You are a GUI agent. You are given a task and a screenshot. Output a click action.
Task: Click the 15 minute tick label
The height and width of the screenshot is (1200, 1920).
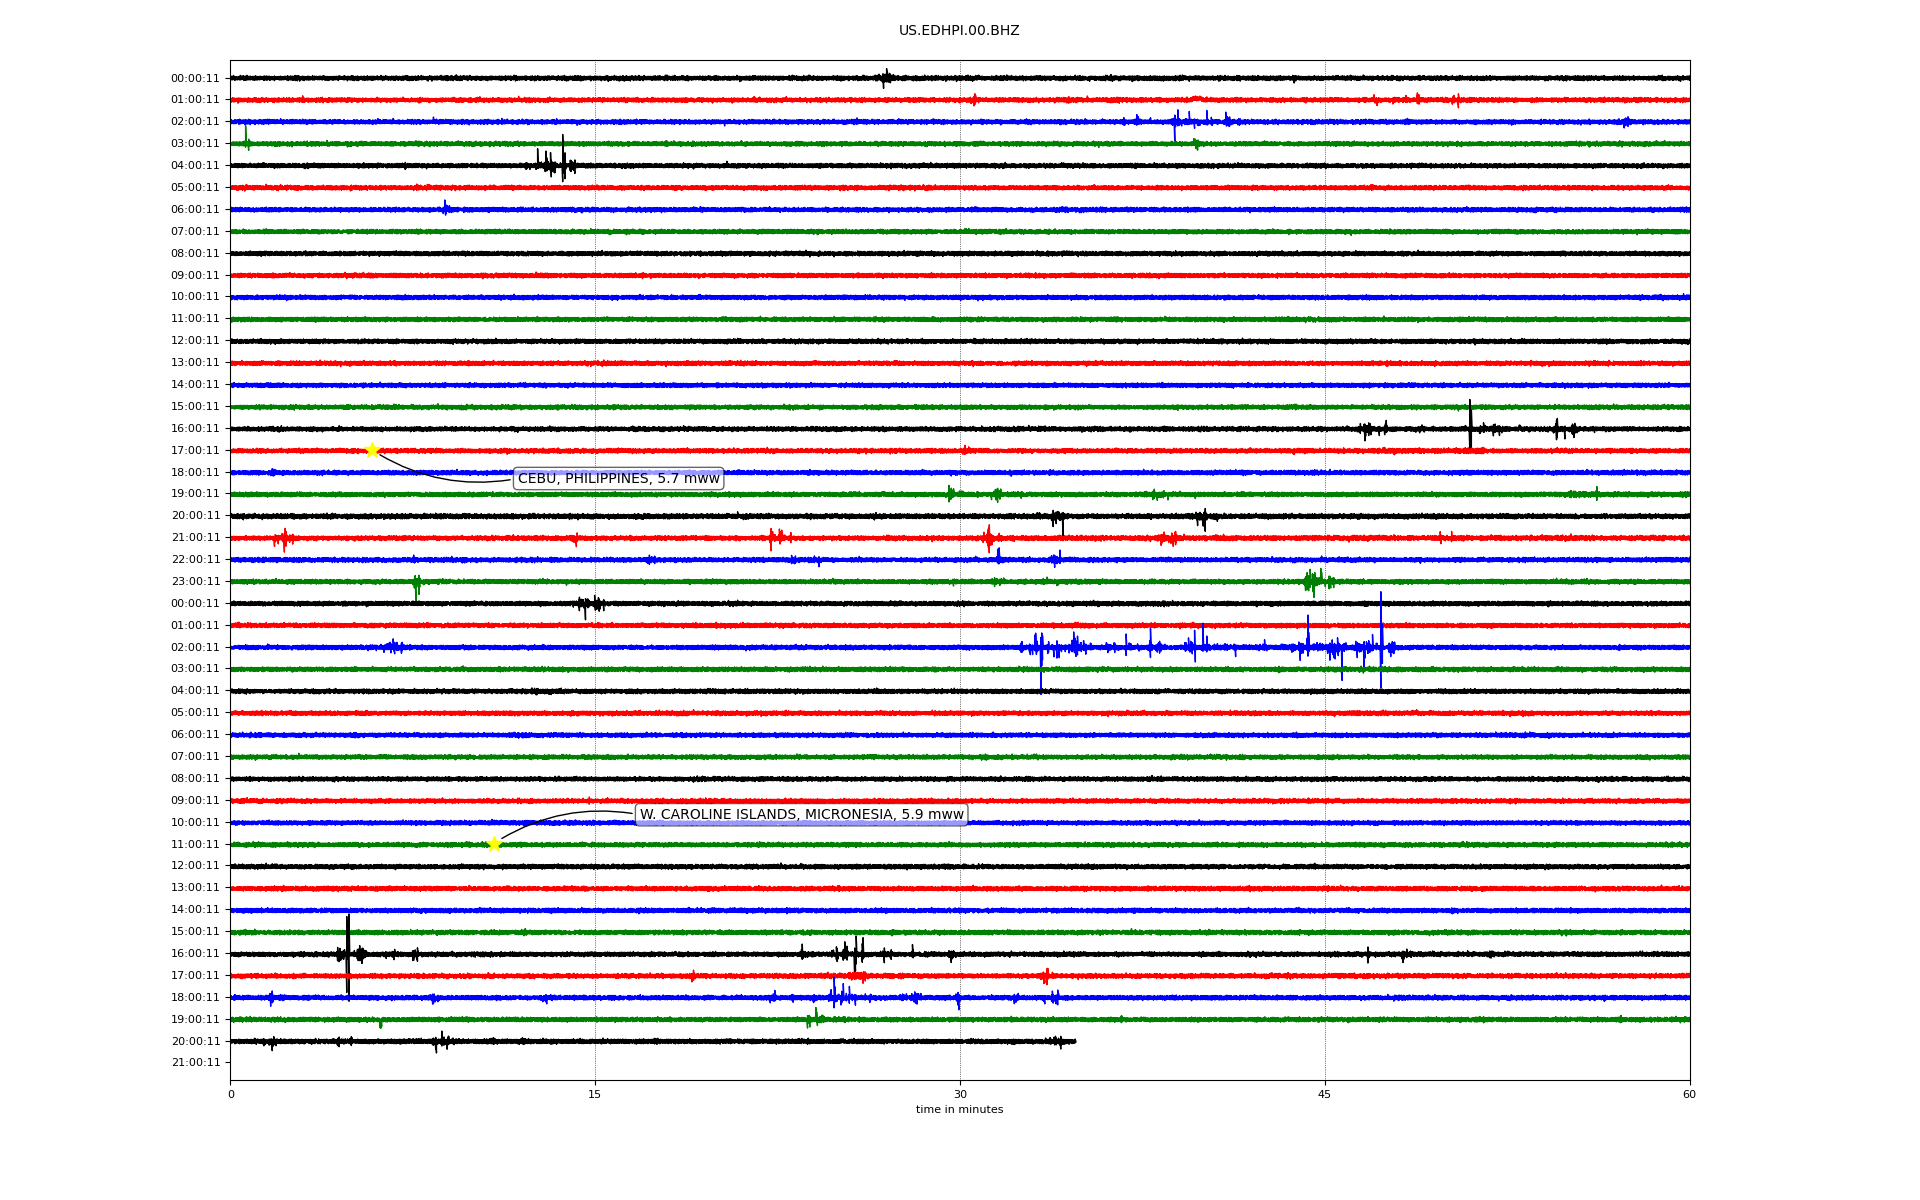click(595, 1095)
